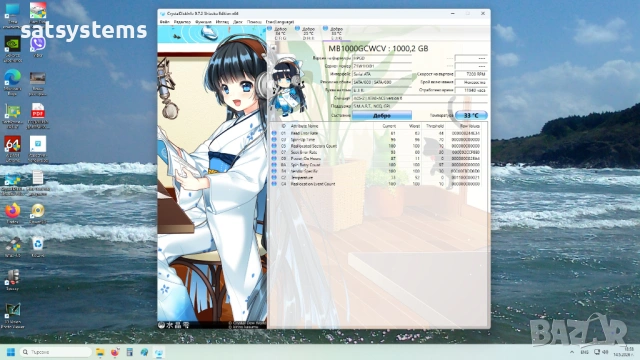Viewport: 640px width, 360px height.
Task: Click the 33 °C temperature button
Action: coord(471,116)
